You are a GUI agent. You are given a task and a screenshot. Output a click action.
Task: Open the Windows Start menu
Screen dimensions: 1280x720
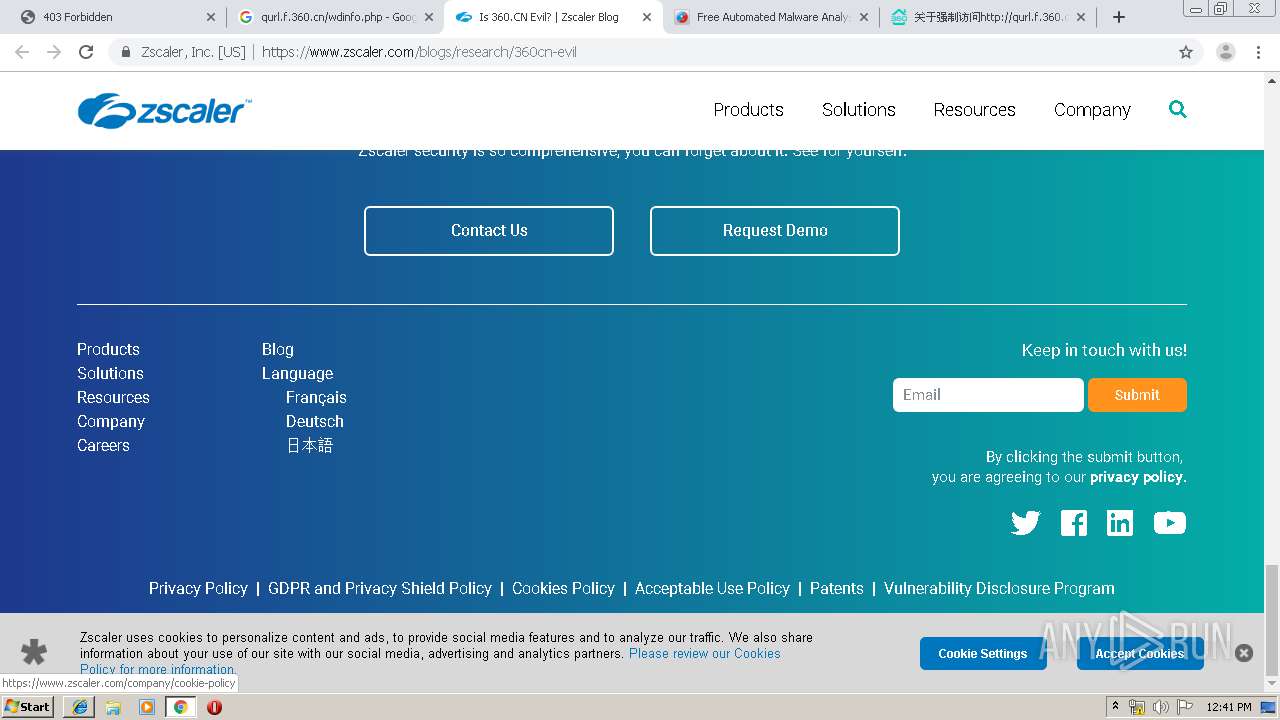[27, 707]
